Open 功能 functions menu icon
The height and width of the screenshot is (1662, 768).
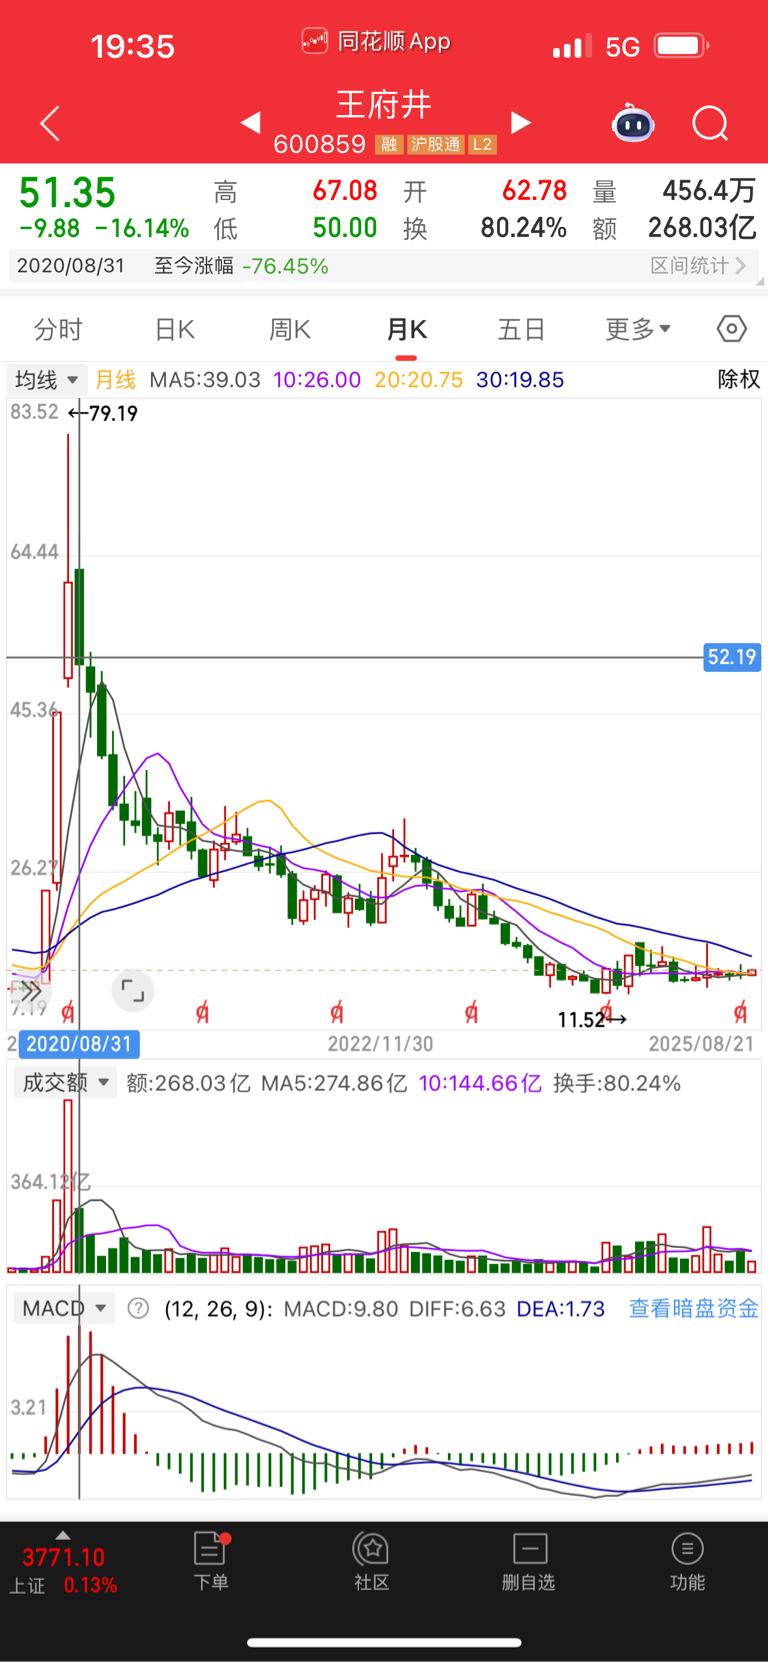687,1562
